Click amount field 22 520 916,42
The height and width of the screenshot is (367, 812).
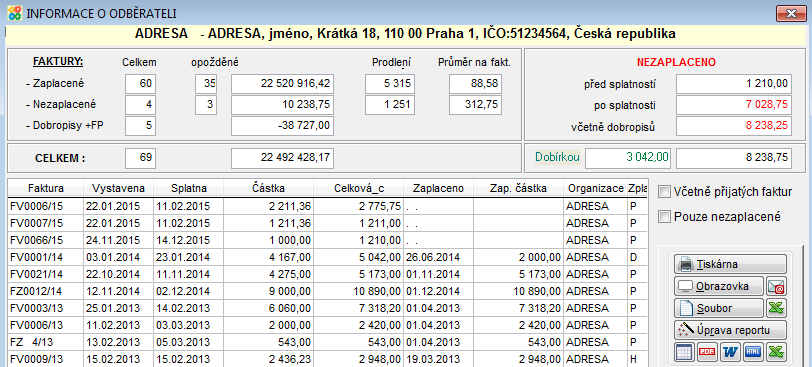click(x=282, y=84)
